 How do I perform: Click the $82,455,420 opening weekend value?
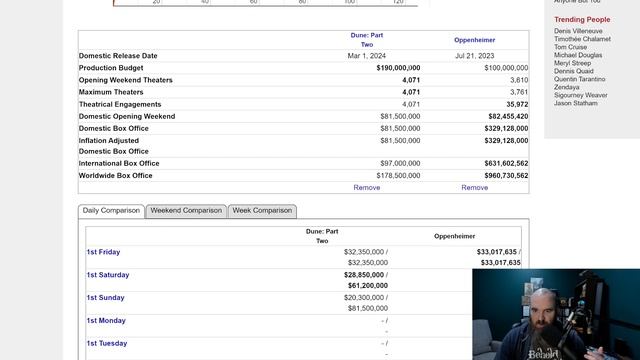[508, 116]
